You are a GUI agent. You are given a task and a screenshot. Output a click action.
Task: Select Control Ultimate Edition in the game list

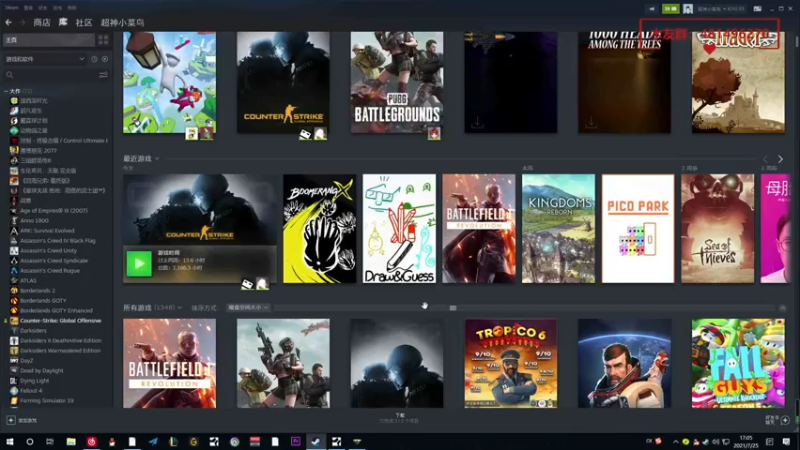tap(59, 140)
